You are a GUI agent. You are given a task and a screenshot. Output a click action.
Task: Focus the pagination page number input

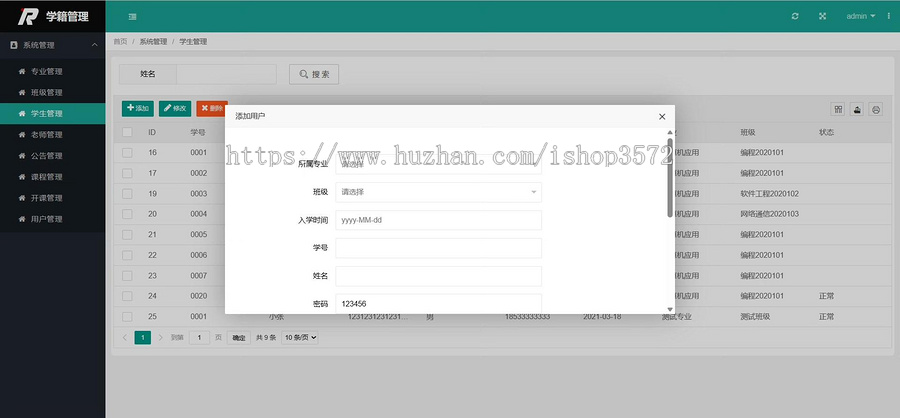coord(199,338)
